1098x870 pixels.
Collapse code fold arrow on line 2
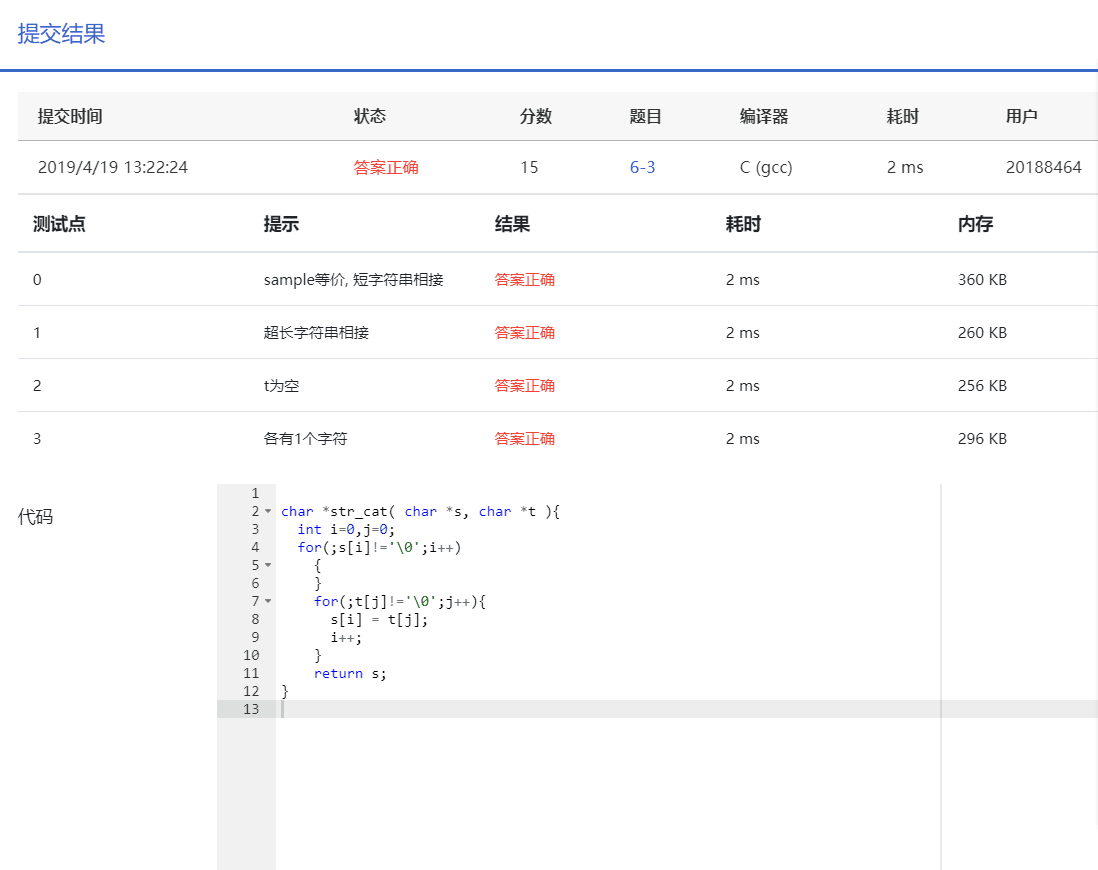[x=267, y=511]
